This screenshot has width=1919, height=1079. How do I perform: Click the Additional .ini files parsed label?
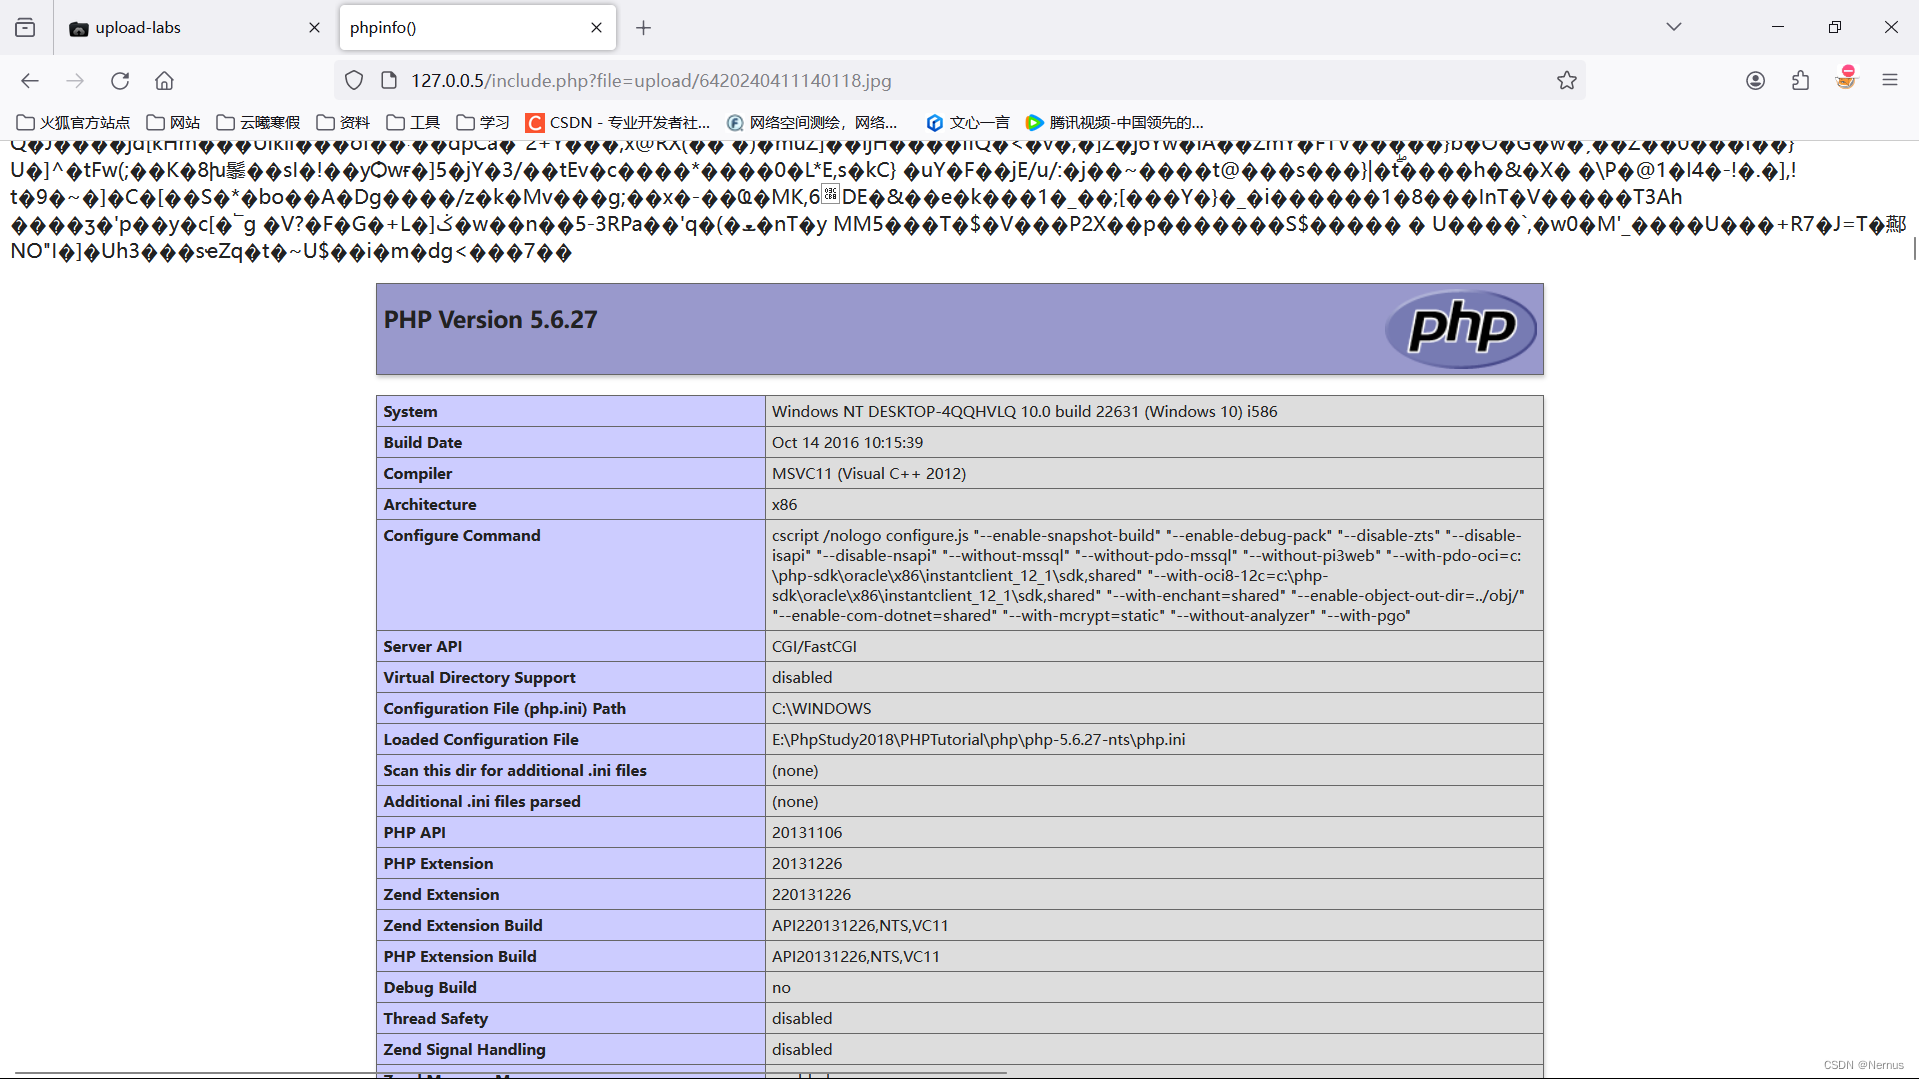[482, 802]
